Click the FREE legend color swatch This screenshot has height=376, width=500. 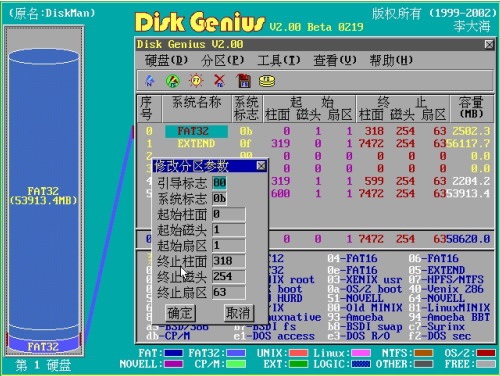click(x=486, y=364)
